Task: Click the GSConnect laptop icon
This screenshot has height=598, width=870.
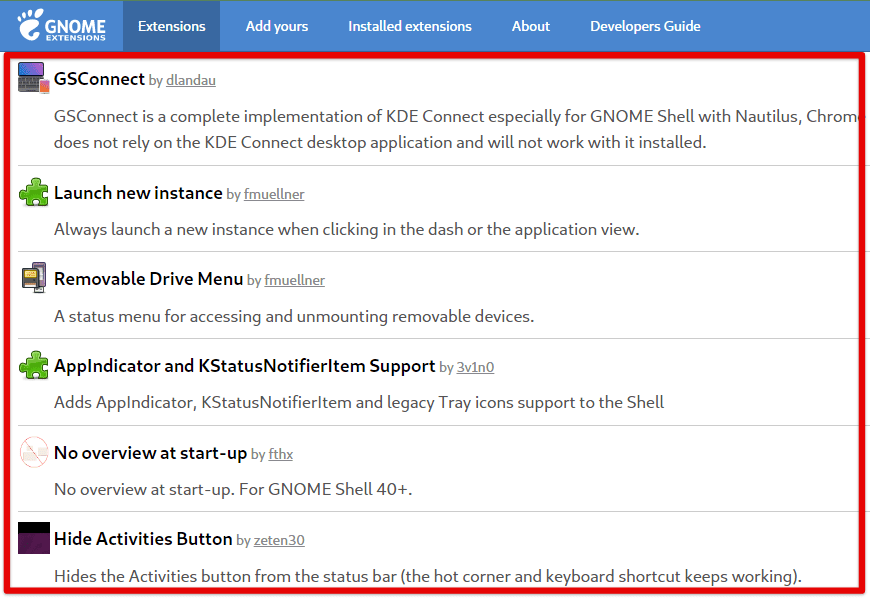Action: pyautogui.click(x=34, y=78)
